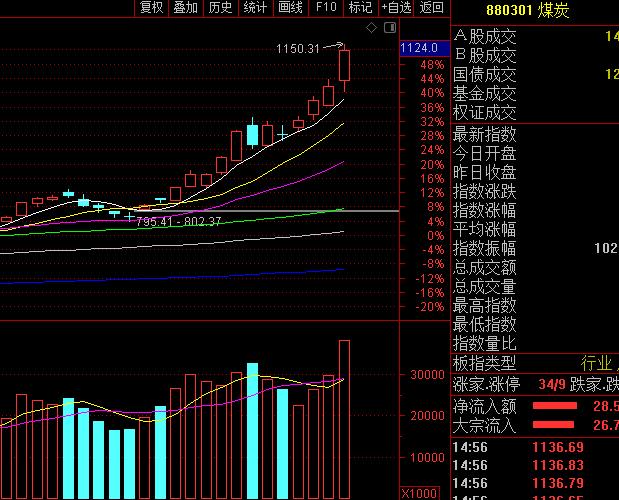
Task: Click the 795.41 - 802.37 range label
Action: point(178,222)
